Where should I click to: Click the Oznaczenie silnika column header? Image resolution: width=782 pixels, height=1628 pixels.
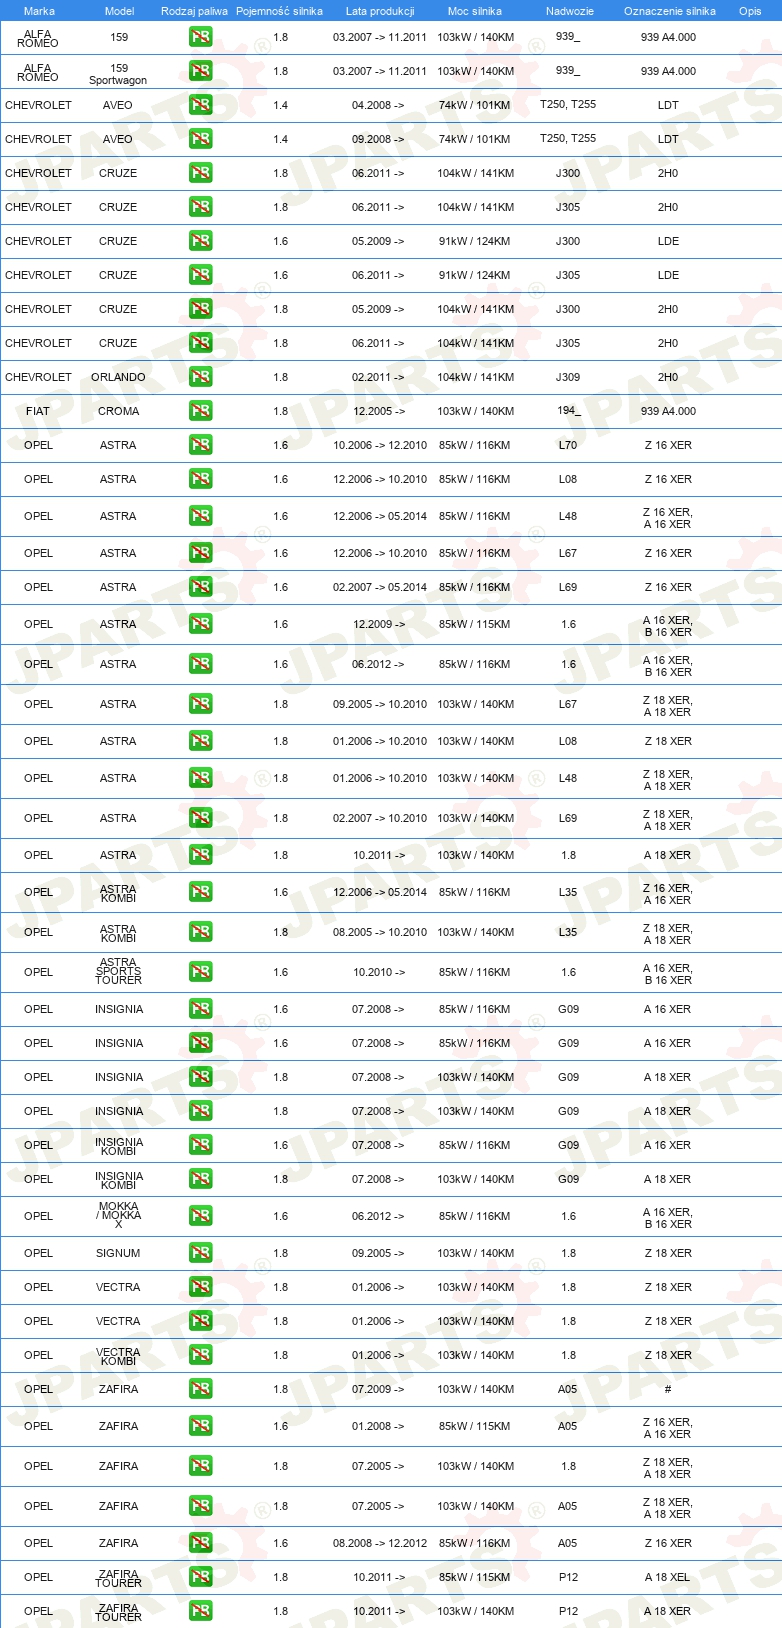(x=670, y=11)
